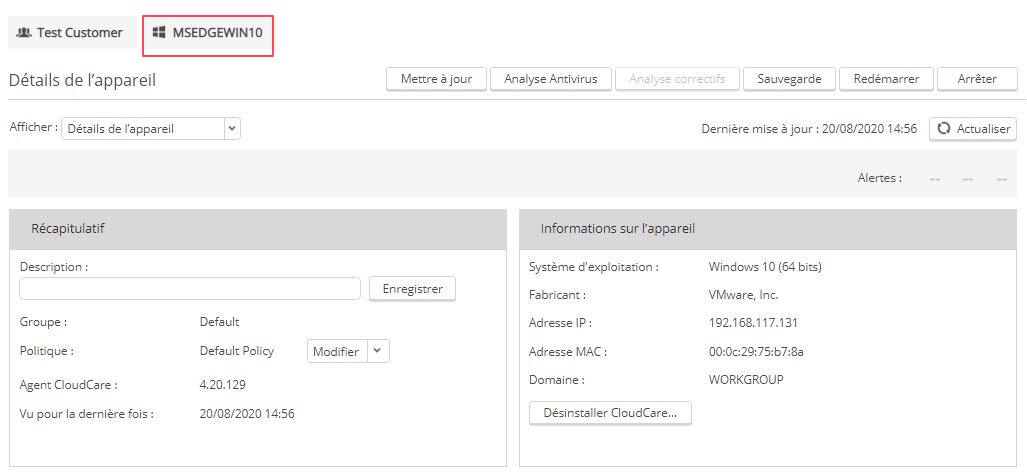Click the last alert indicator dash
Image resolution: width=1027 pixels, height=475 pixels.
1001,179
